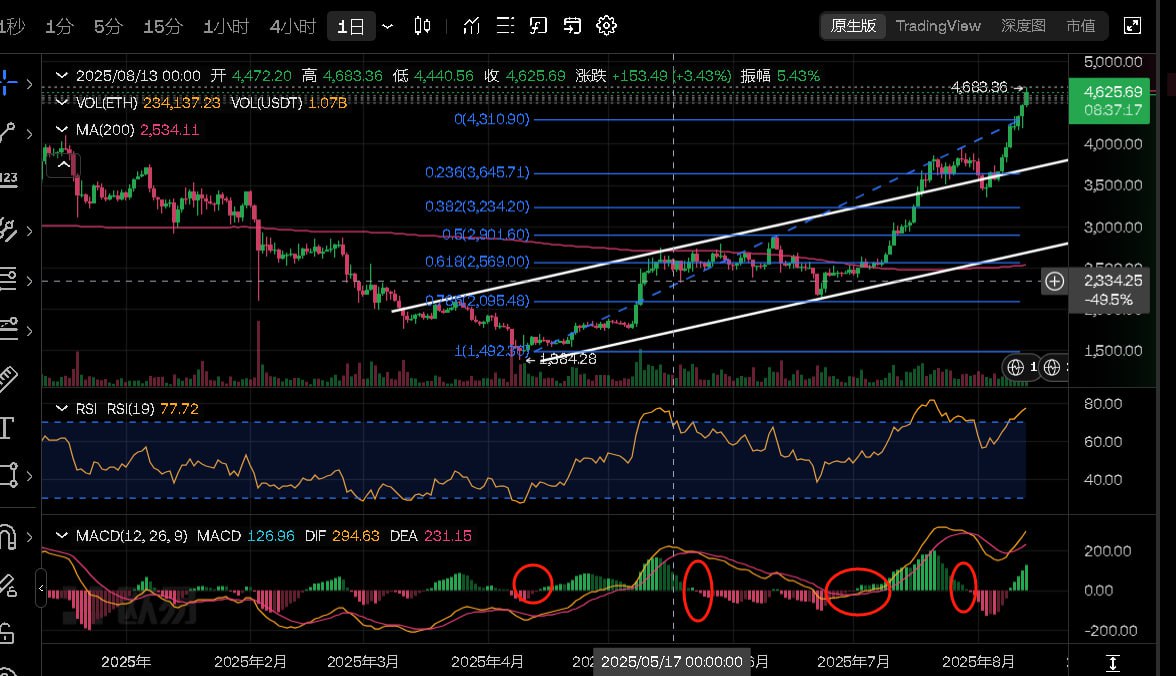Viewport: 1176px width, 676px height.
Task: Click the auto-scale button at bottom right
Action: point(1113,663)
